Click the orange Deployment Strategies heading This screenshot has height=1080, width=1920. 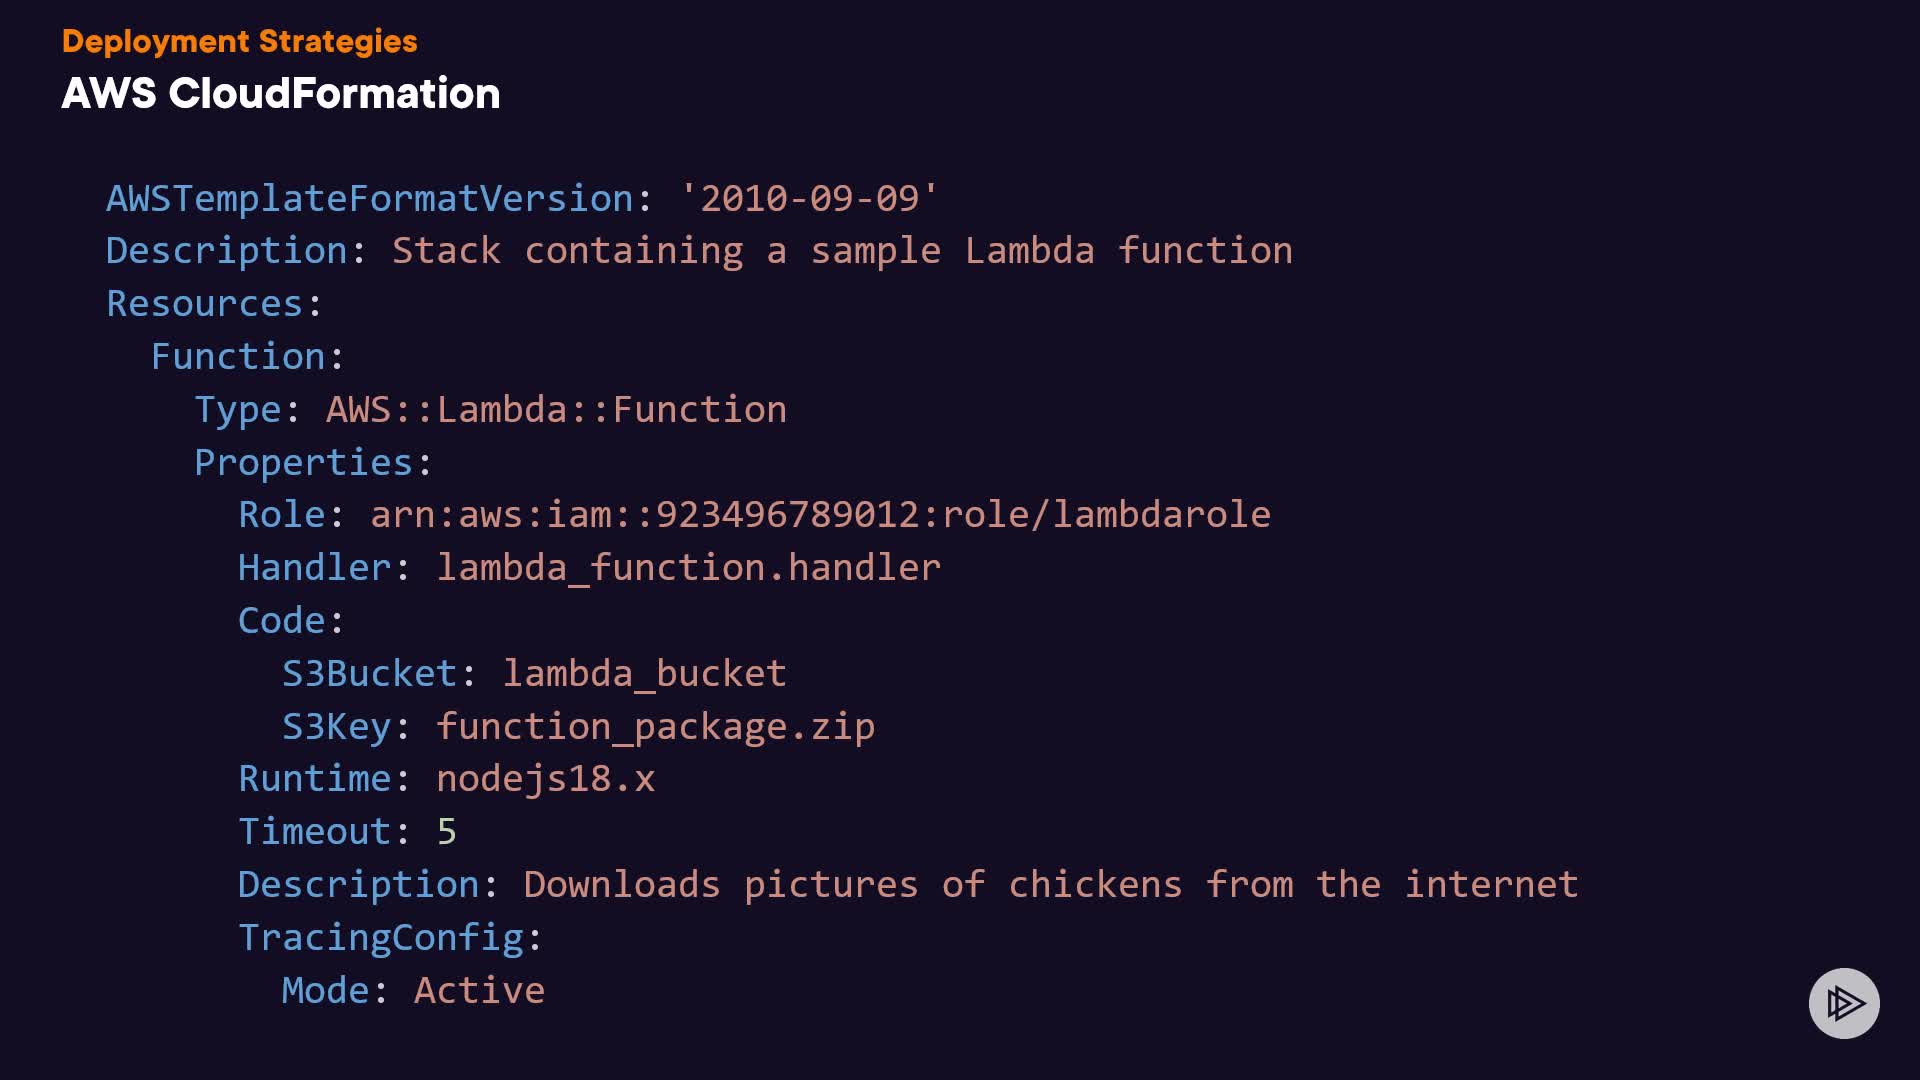click(x=239, y=41)
